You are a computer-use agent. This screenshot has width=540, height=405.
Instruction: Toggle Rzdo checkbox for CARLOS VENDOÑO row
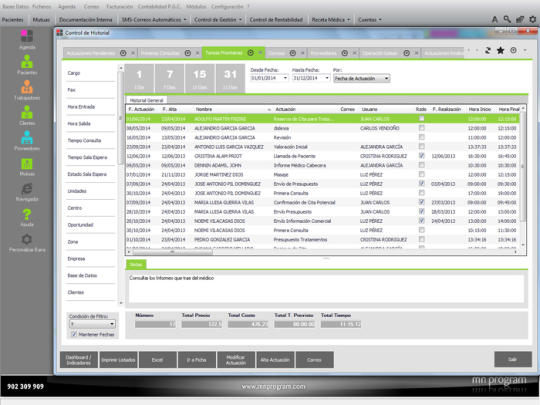[x=421, y=128]
